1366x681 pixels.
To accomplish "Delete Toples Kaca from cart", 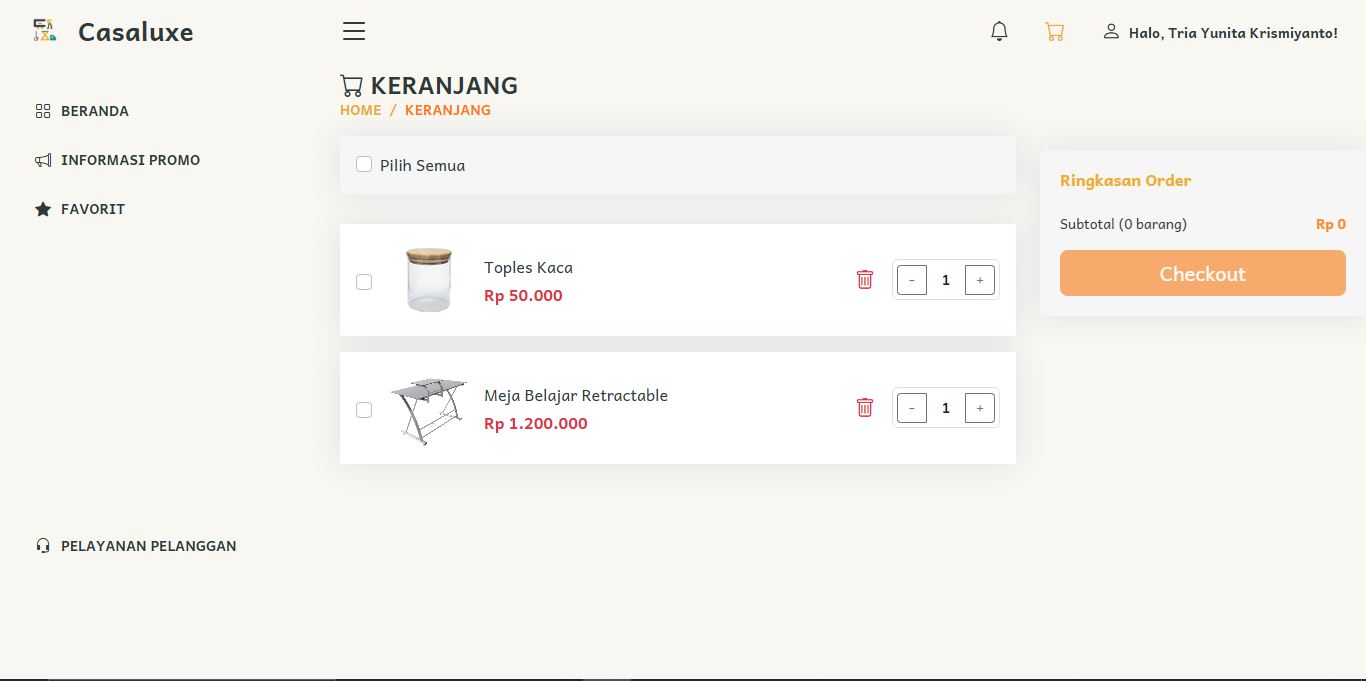I will pos(865,280).
